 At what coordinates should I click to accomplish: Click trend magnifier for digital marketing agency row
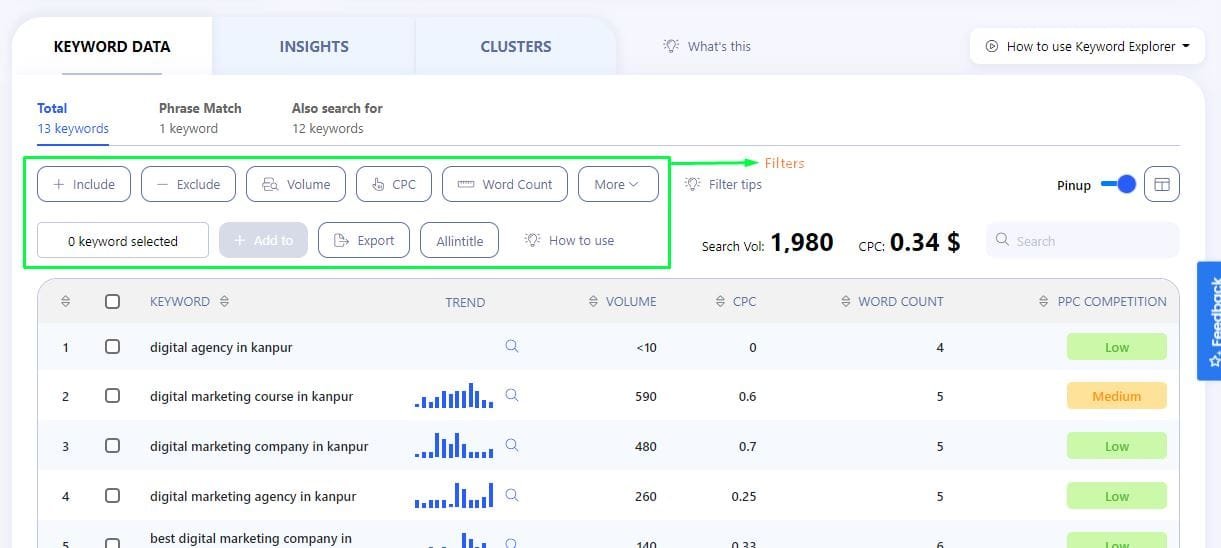pyautogui.click(x=512, y=494)
